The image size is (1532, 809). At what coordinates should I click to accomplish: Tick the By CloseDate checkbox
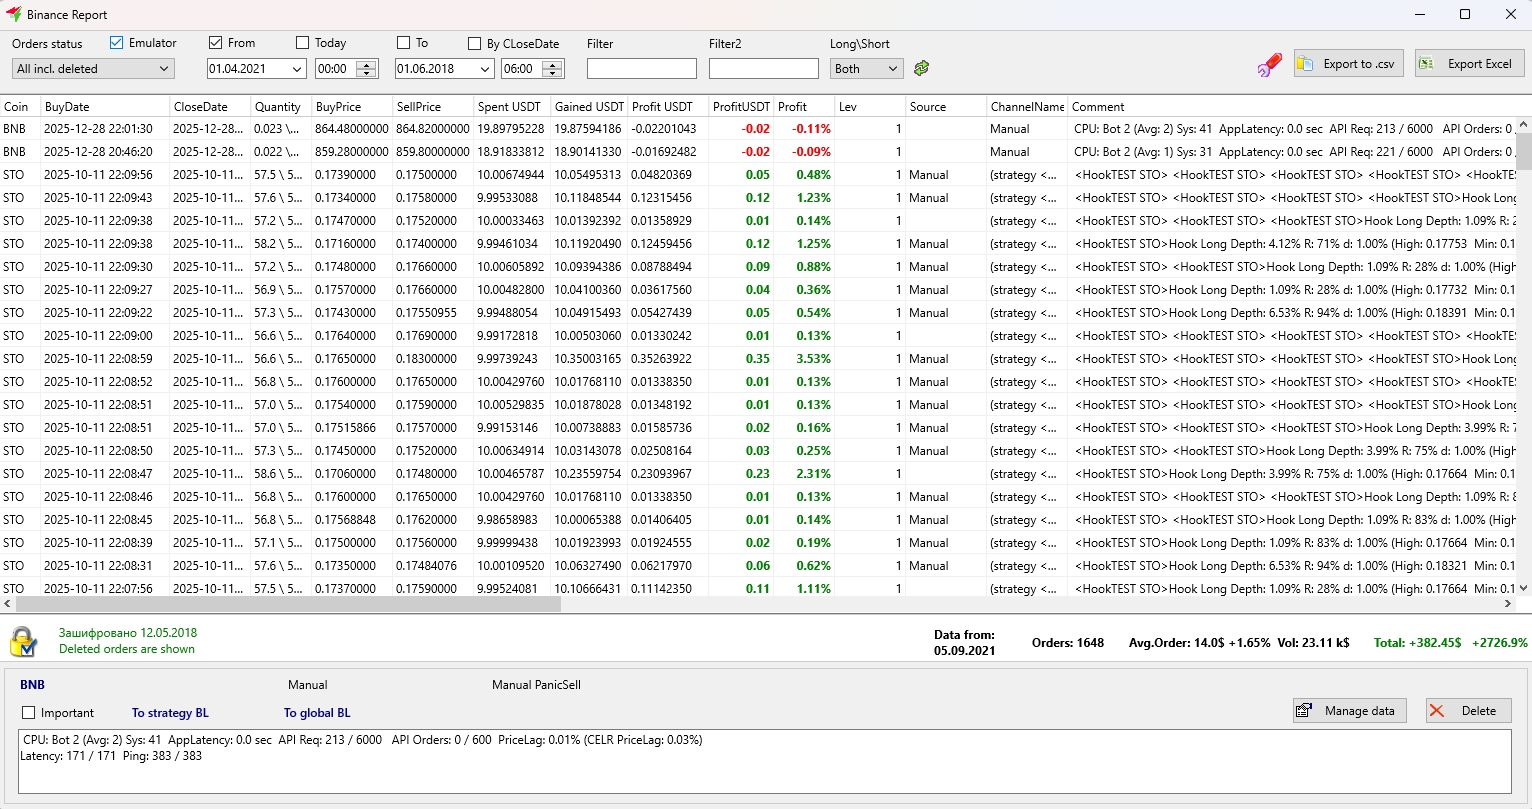[x=475, y=44]
